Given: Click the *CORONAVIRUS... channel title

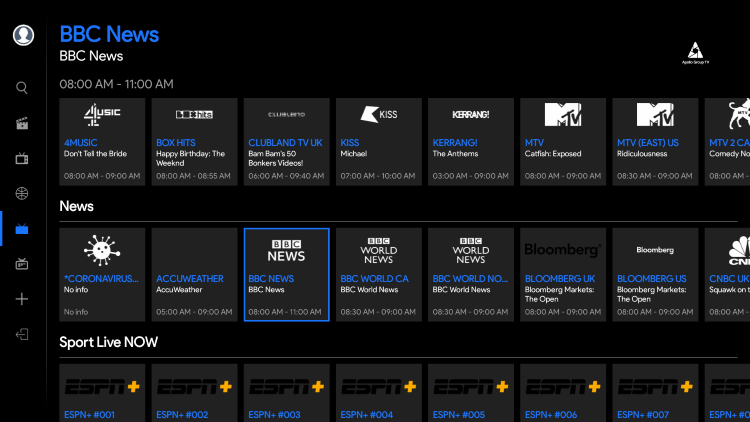Looking at the screenshot, I should [x=101, y=278].
